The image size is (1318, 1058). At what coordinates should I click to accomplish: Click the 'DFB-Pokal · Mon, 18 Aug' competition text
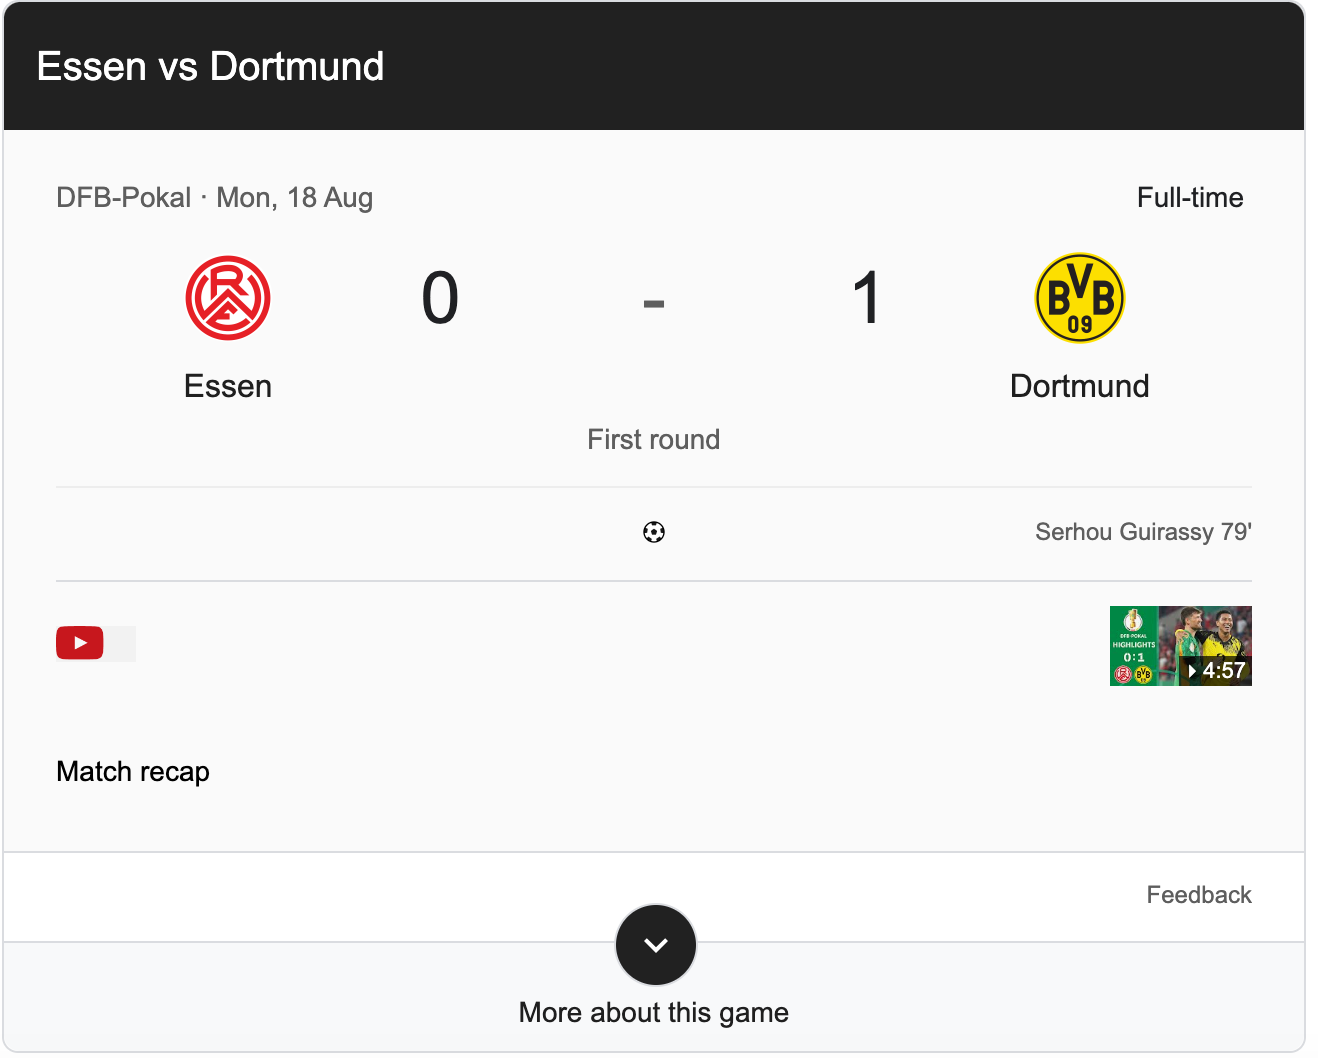pyautogui.click(x=214, y=198)
